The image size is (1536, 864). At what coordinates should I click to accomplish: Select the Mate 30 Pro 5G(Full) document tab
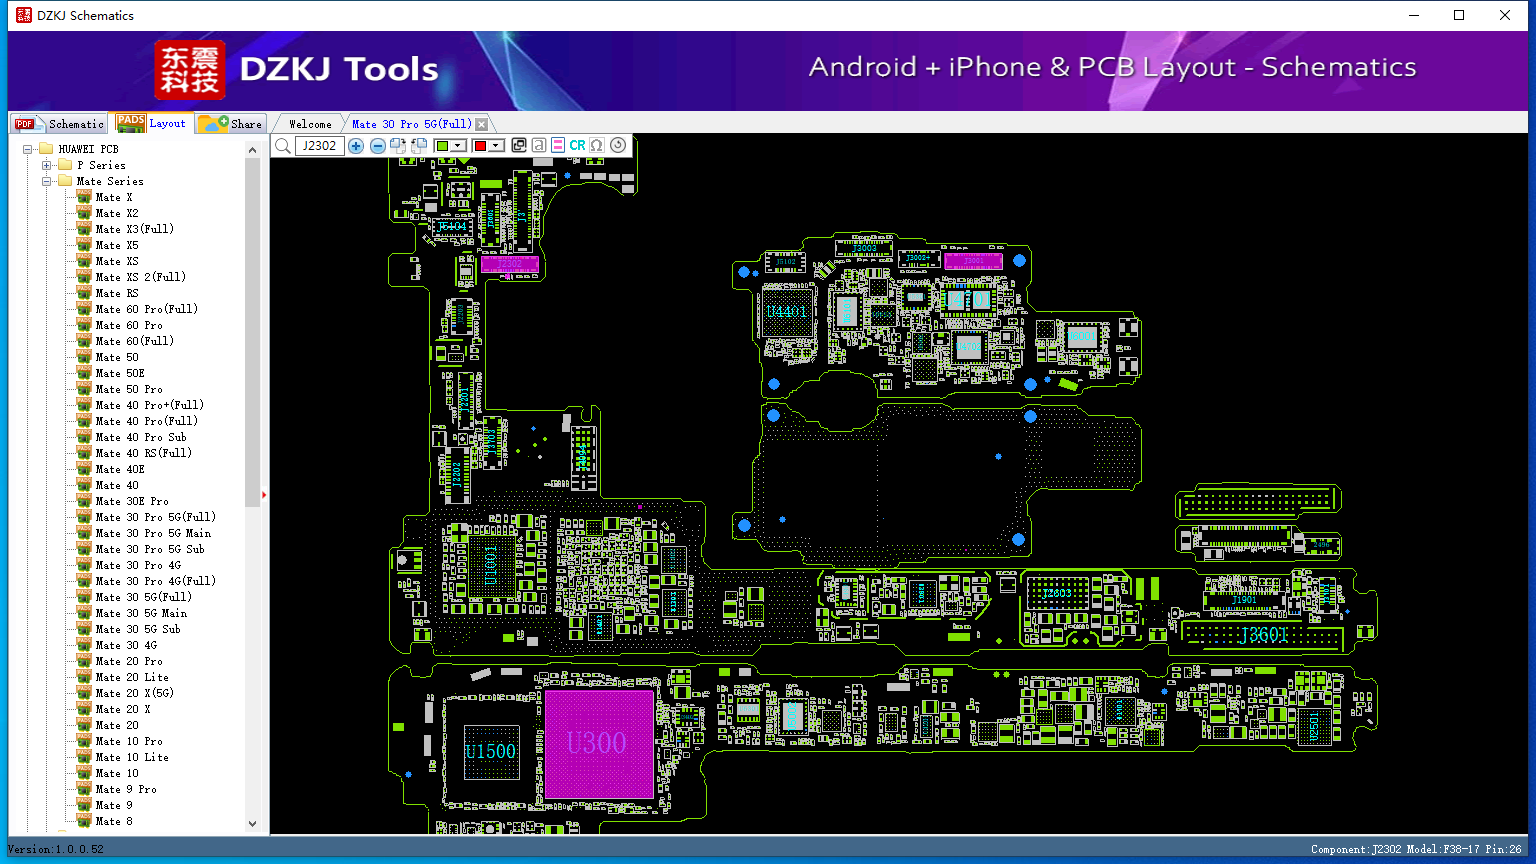[411, 124]
